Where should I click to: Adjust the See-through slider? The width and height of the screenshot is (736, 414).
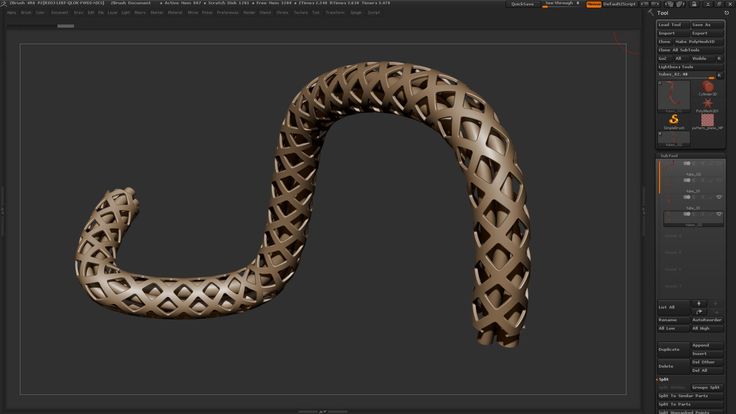tap(561, 4)
